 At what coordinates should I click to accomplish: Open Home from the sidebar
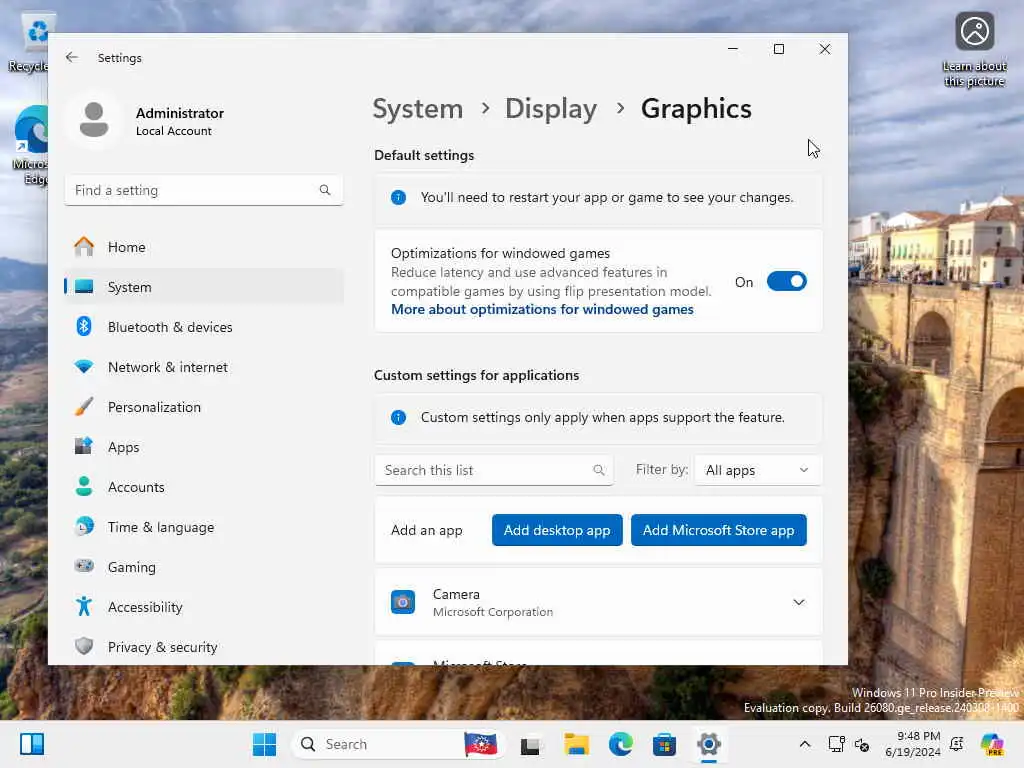point(204,247)
